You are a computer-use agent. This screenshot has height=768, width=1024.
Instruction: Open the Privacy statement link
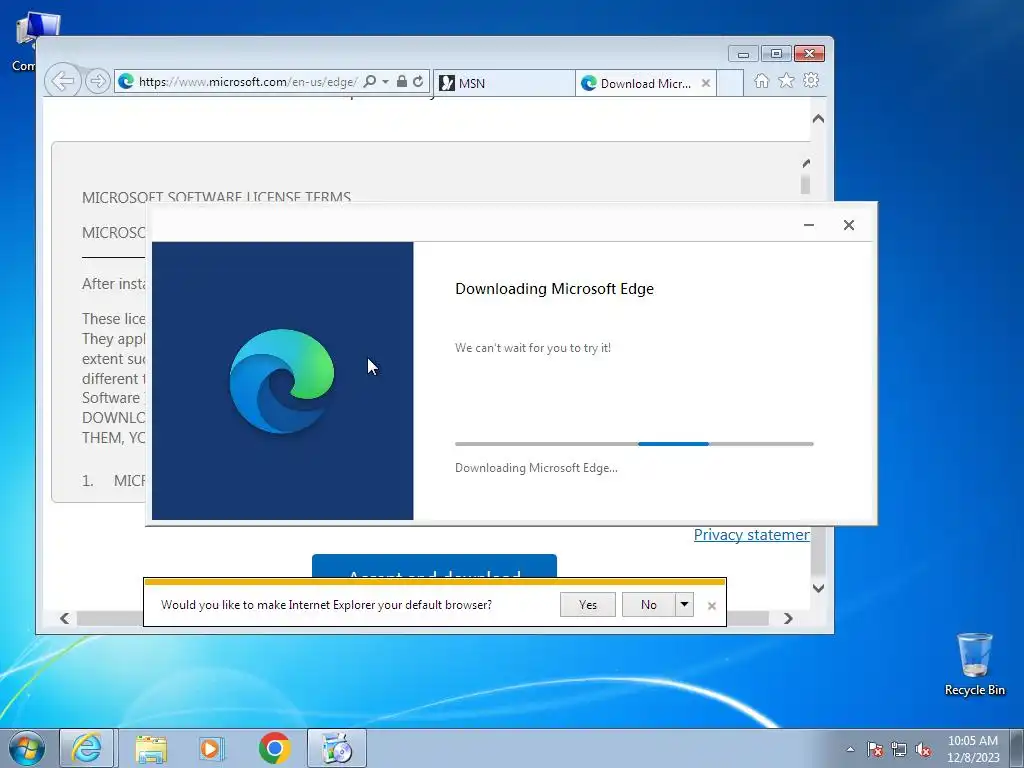(751, 535)
